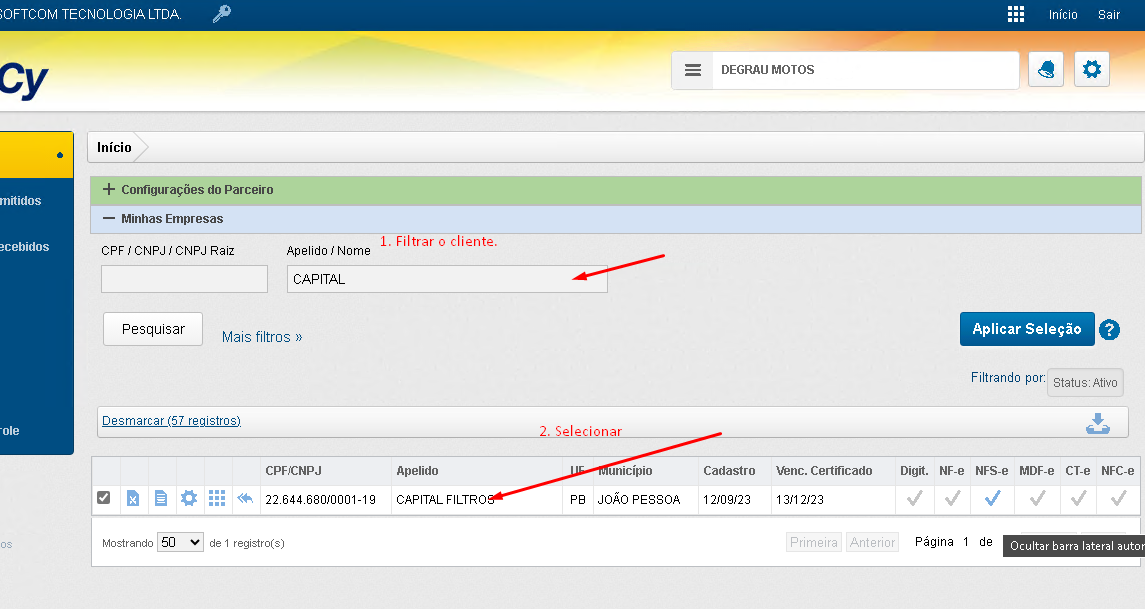Open the records-per-page dropdown showing 50
The height and width of the screenshot is (609, 1145).
(181, 542)
